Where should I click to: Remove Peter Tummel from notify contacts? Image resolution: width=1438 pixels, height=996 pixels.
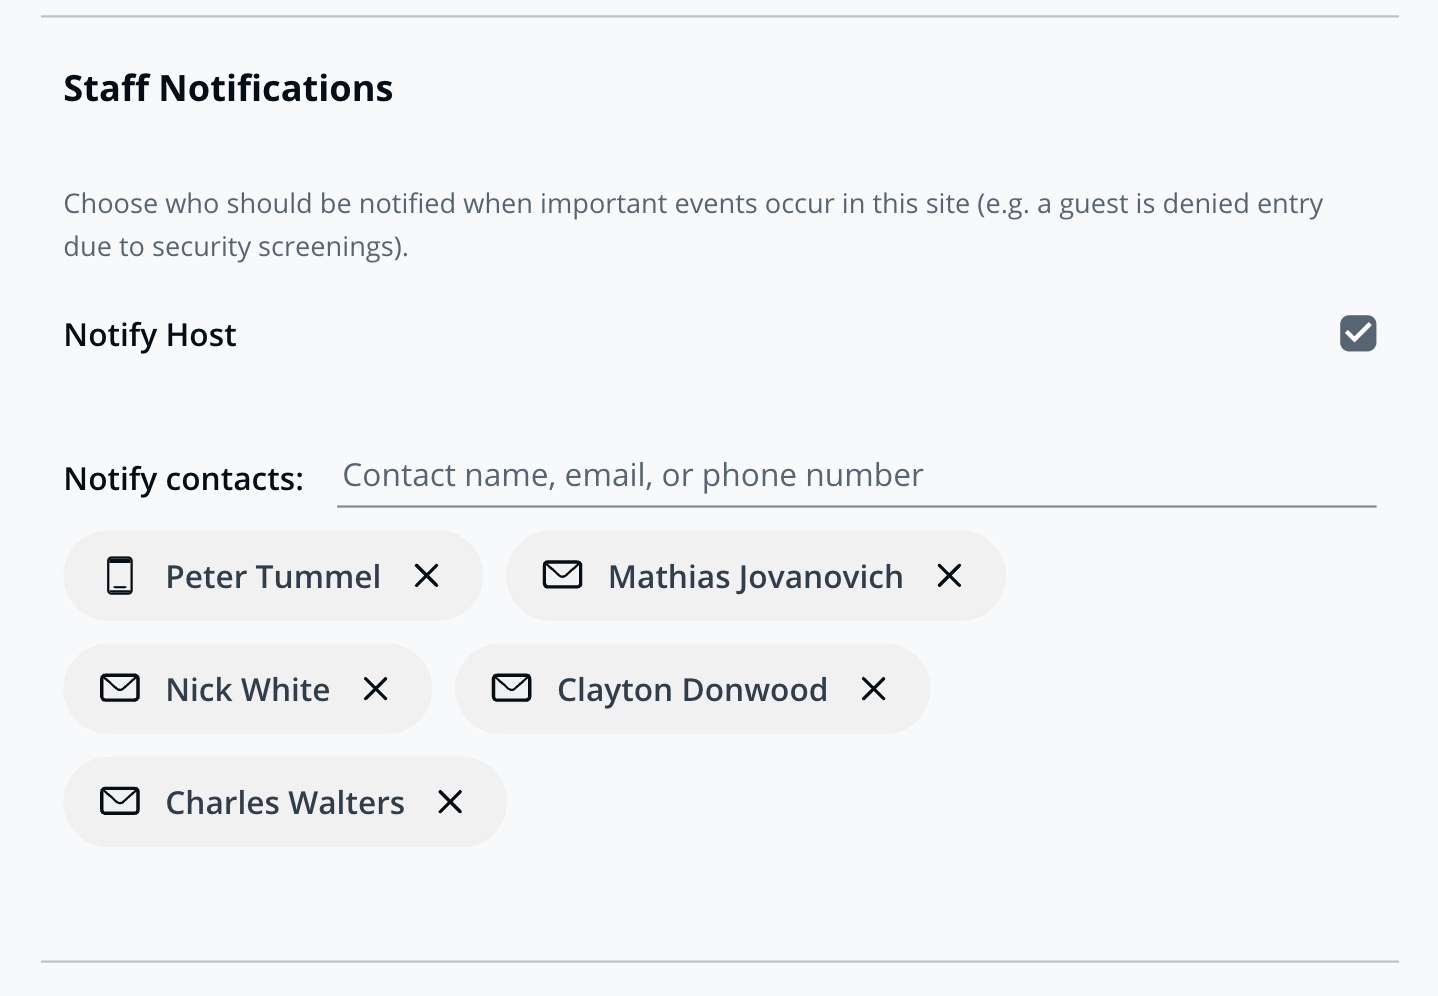pos(427,576)
